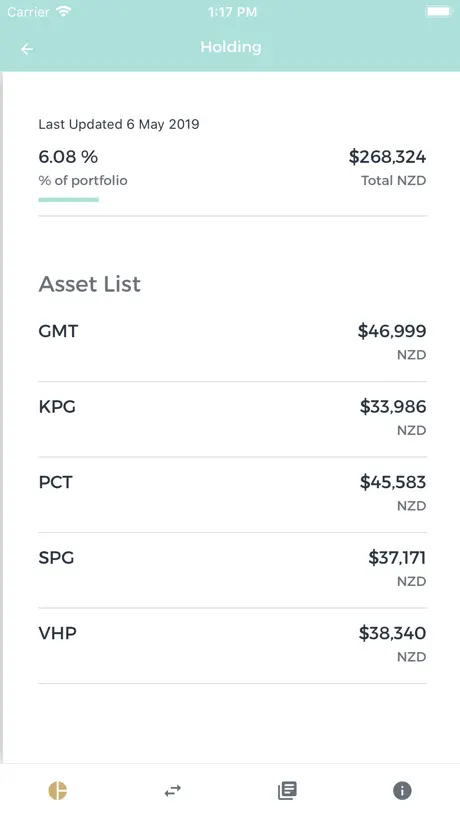Tap the Last Updated 6 May 2019 text
This screenshot has width=460, height=818.
[119, 124]
